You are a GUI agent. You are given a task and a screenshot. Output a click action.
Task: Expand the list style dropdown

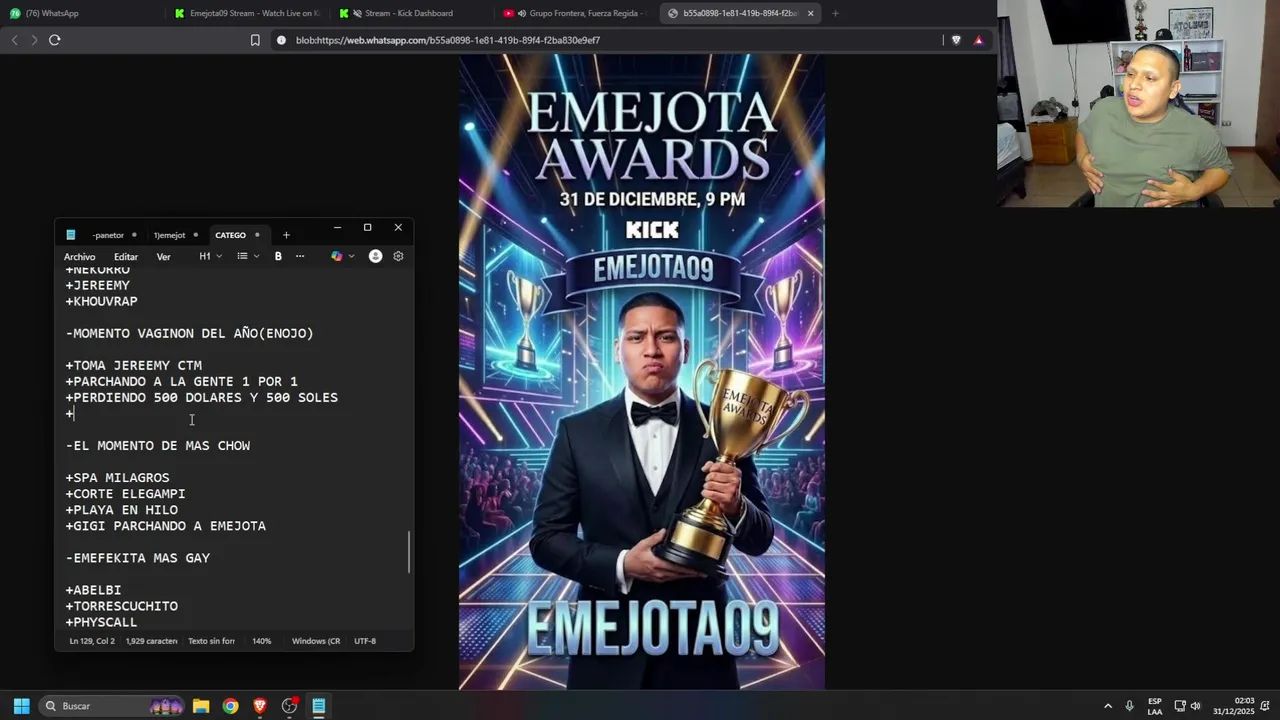(x=248, y=256)
